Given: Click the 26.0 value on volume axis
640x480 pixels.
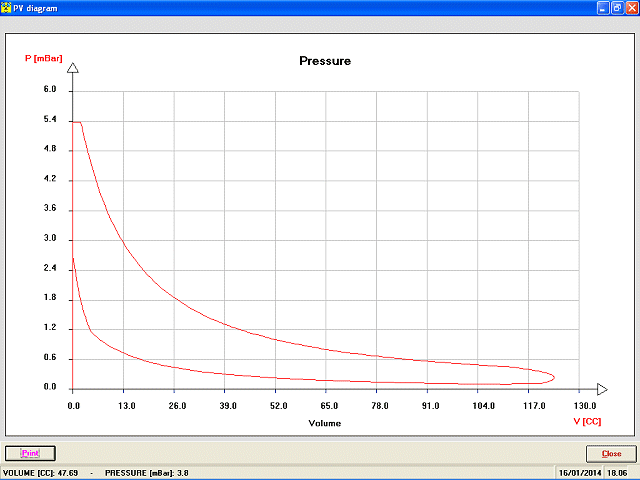Looking at the screenshot, I should click(x=177, y=406).
